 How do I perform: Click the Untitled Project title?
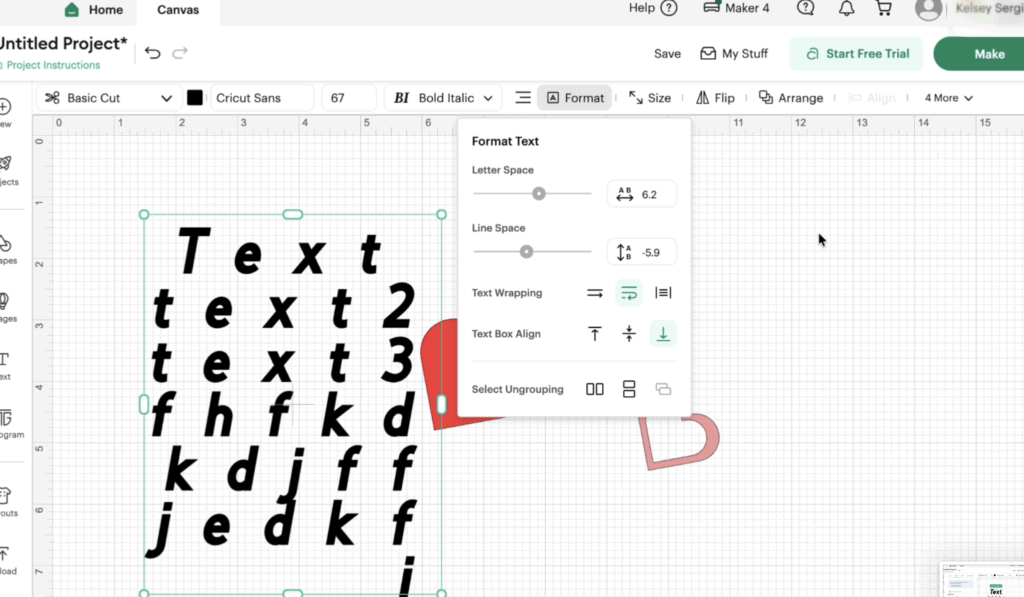pos(63,44)
